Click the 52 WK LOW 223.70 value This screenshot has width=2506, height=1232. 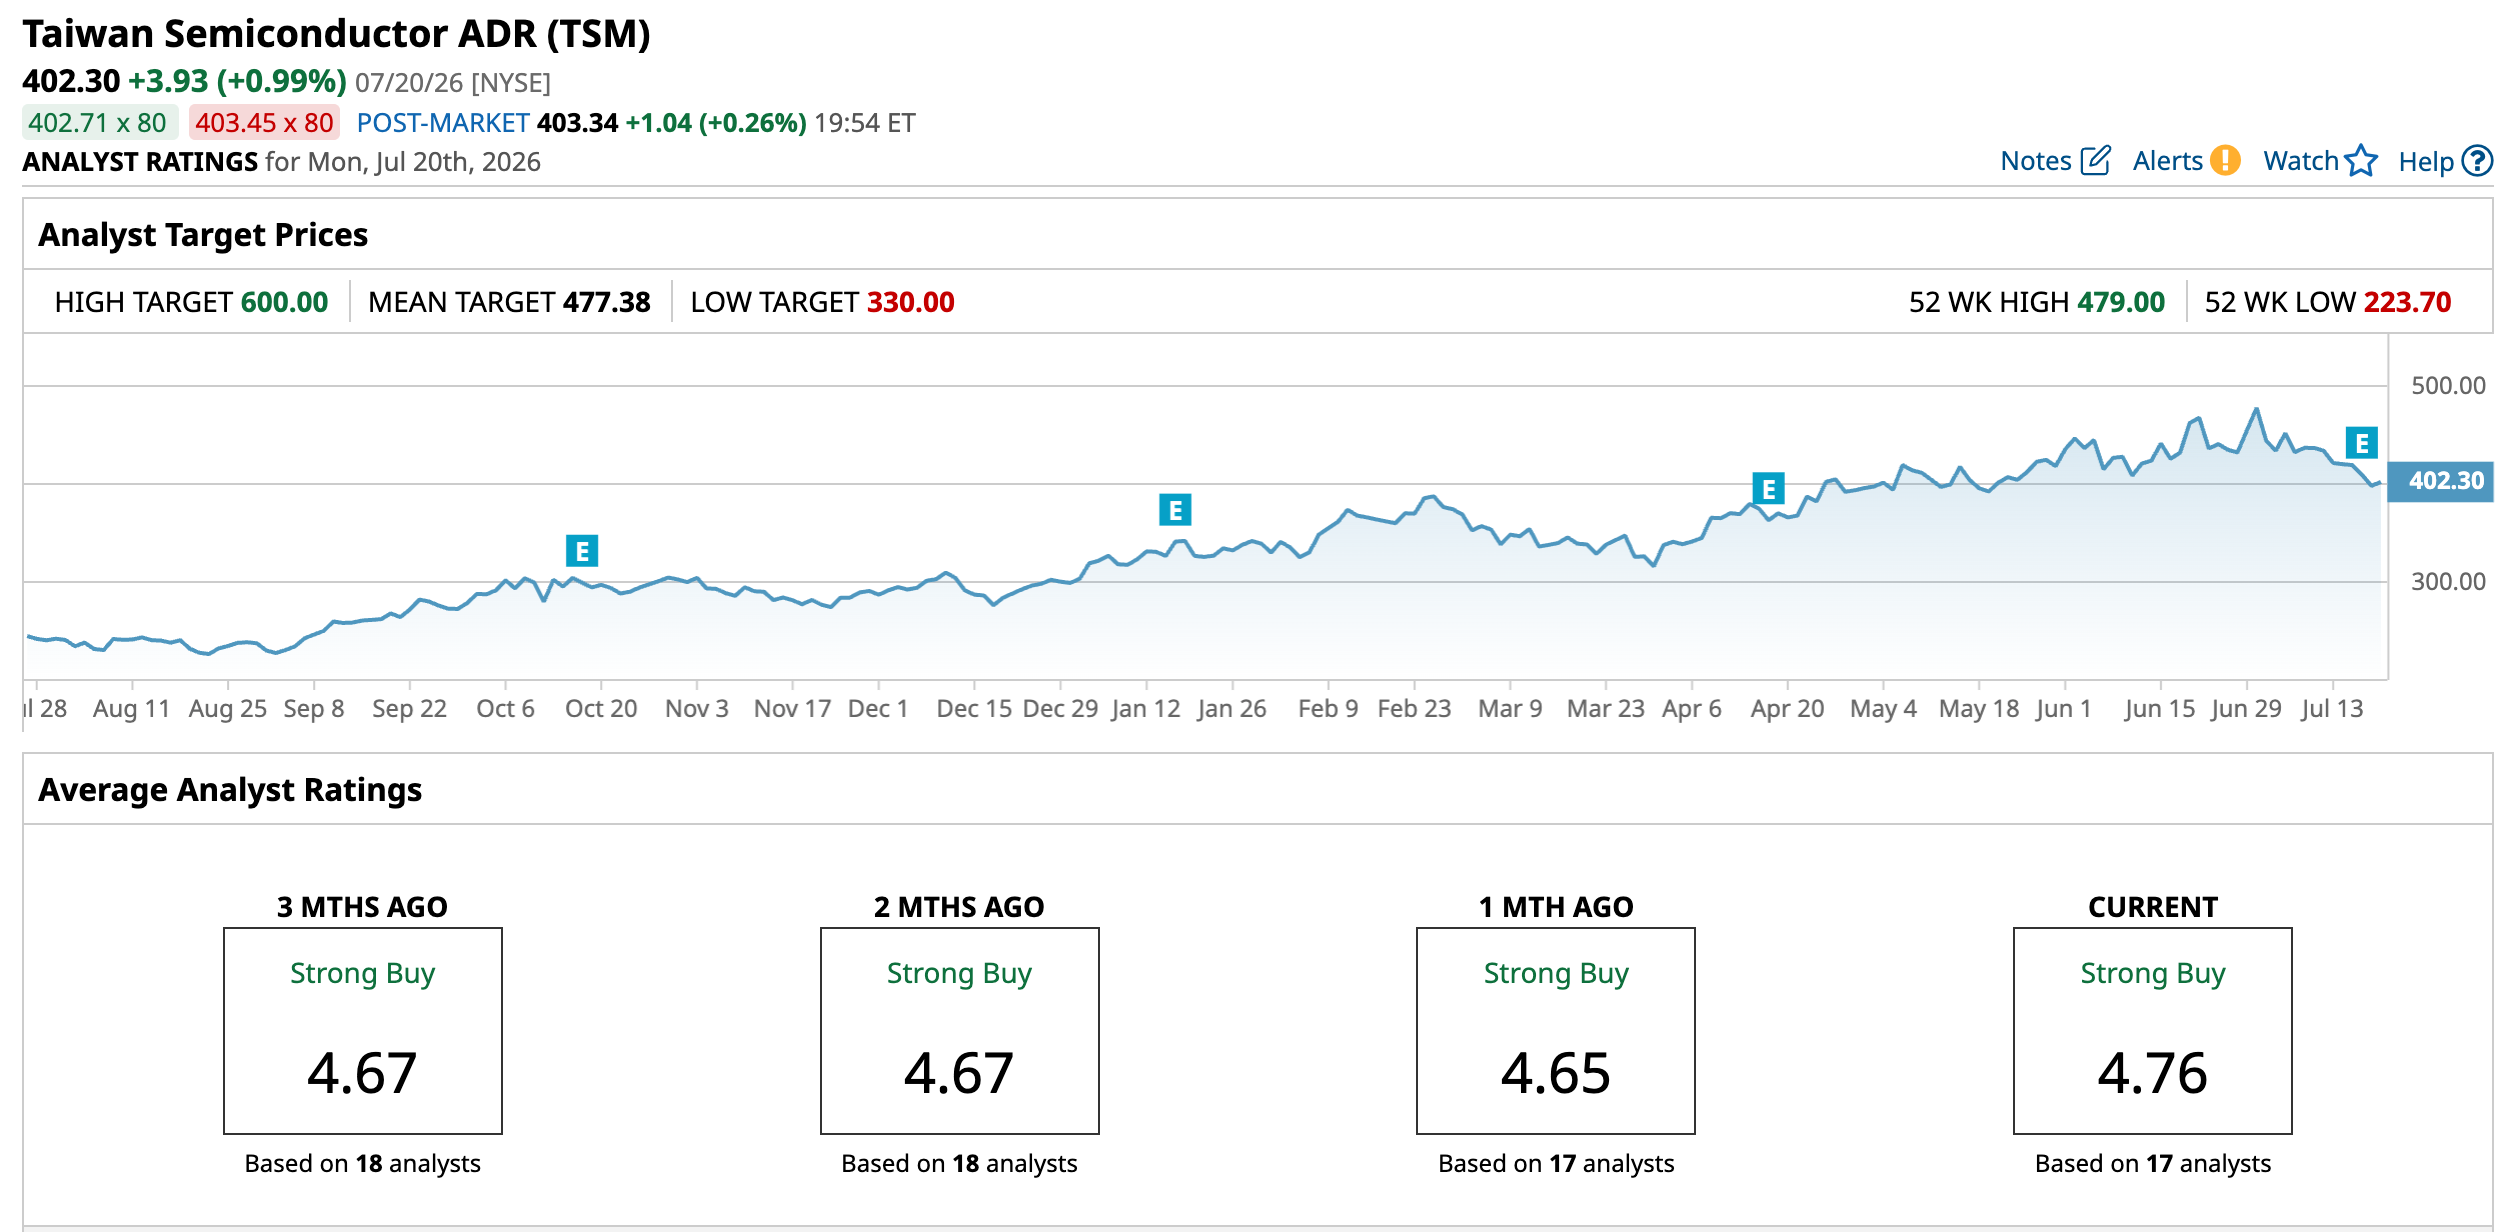2407,302
